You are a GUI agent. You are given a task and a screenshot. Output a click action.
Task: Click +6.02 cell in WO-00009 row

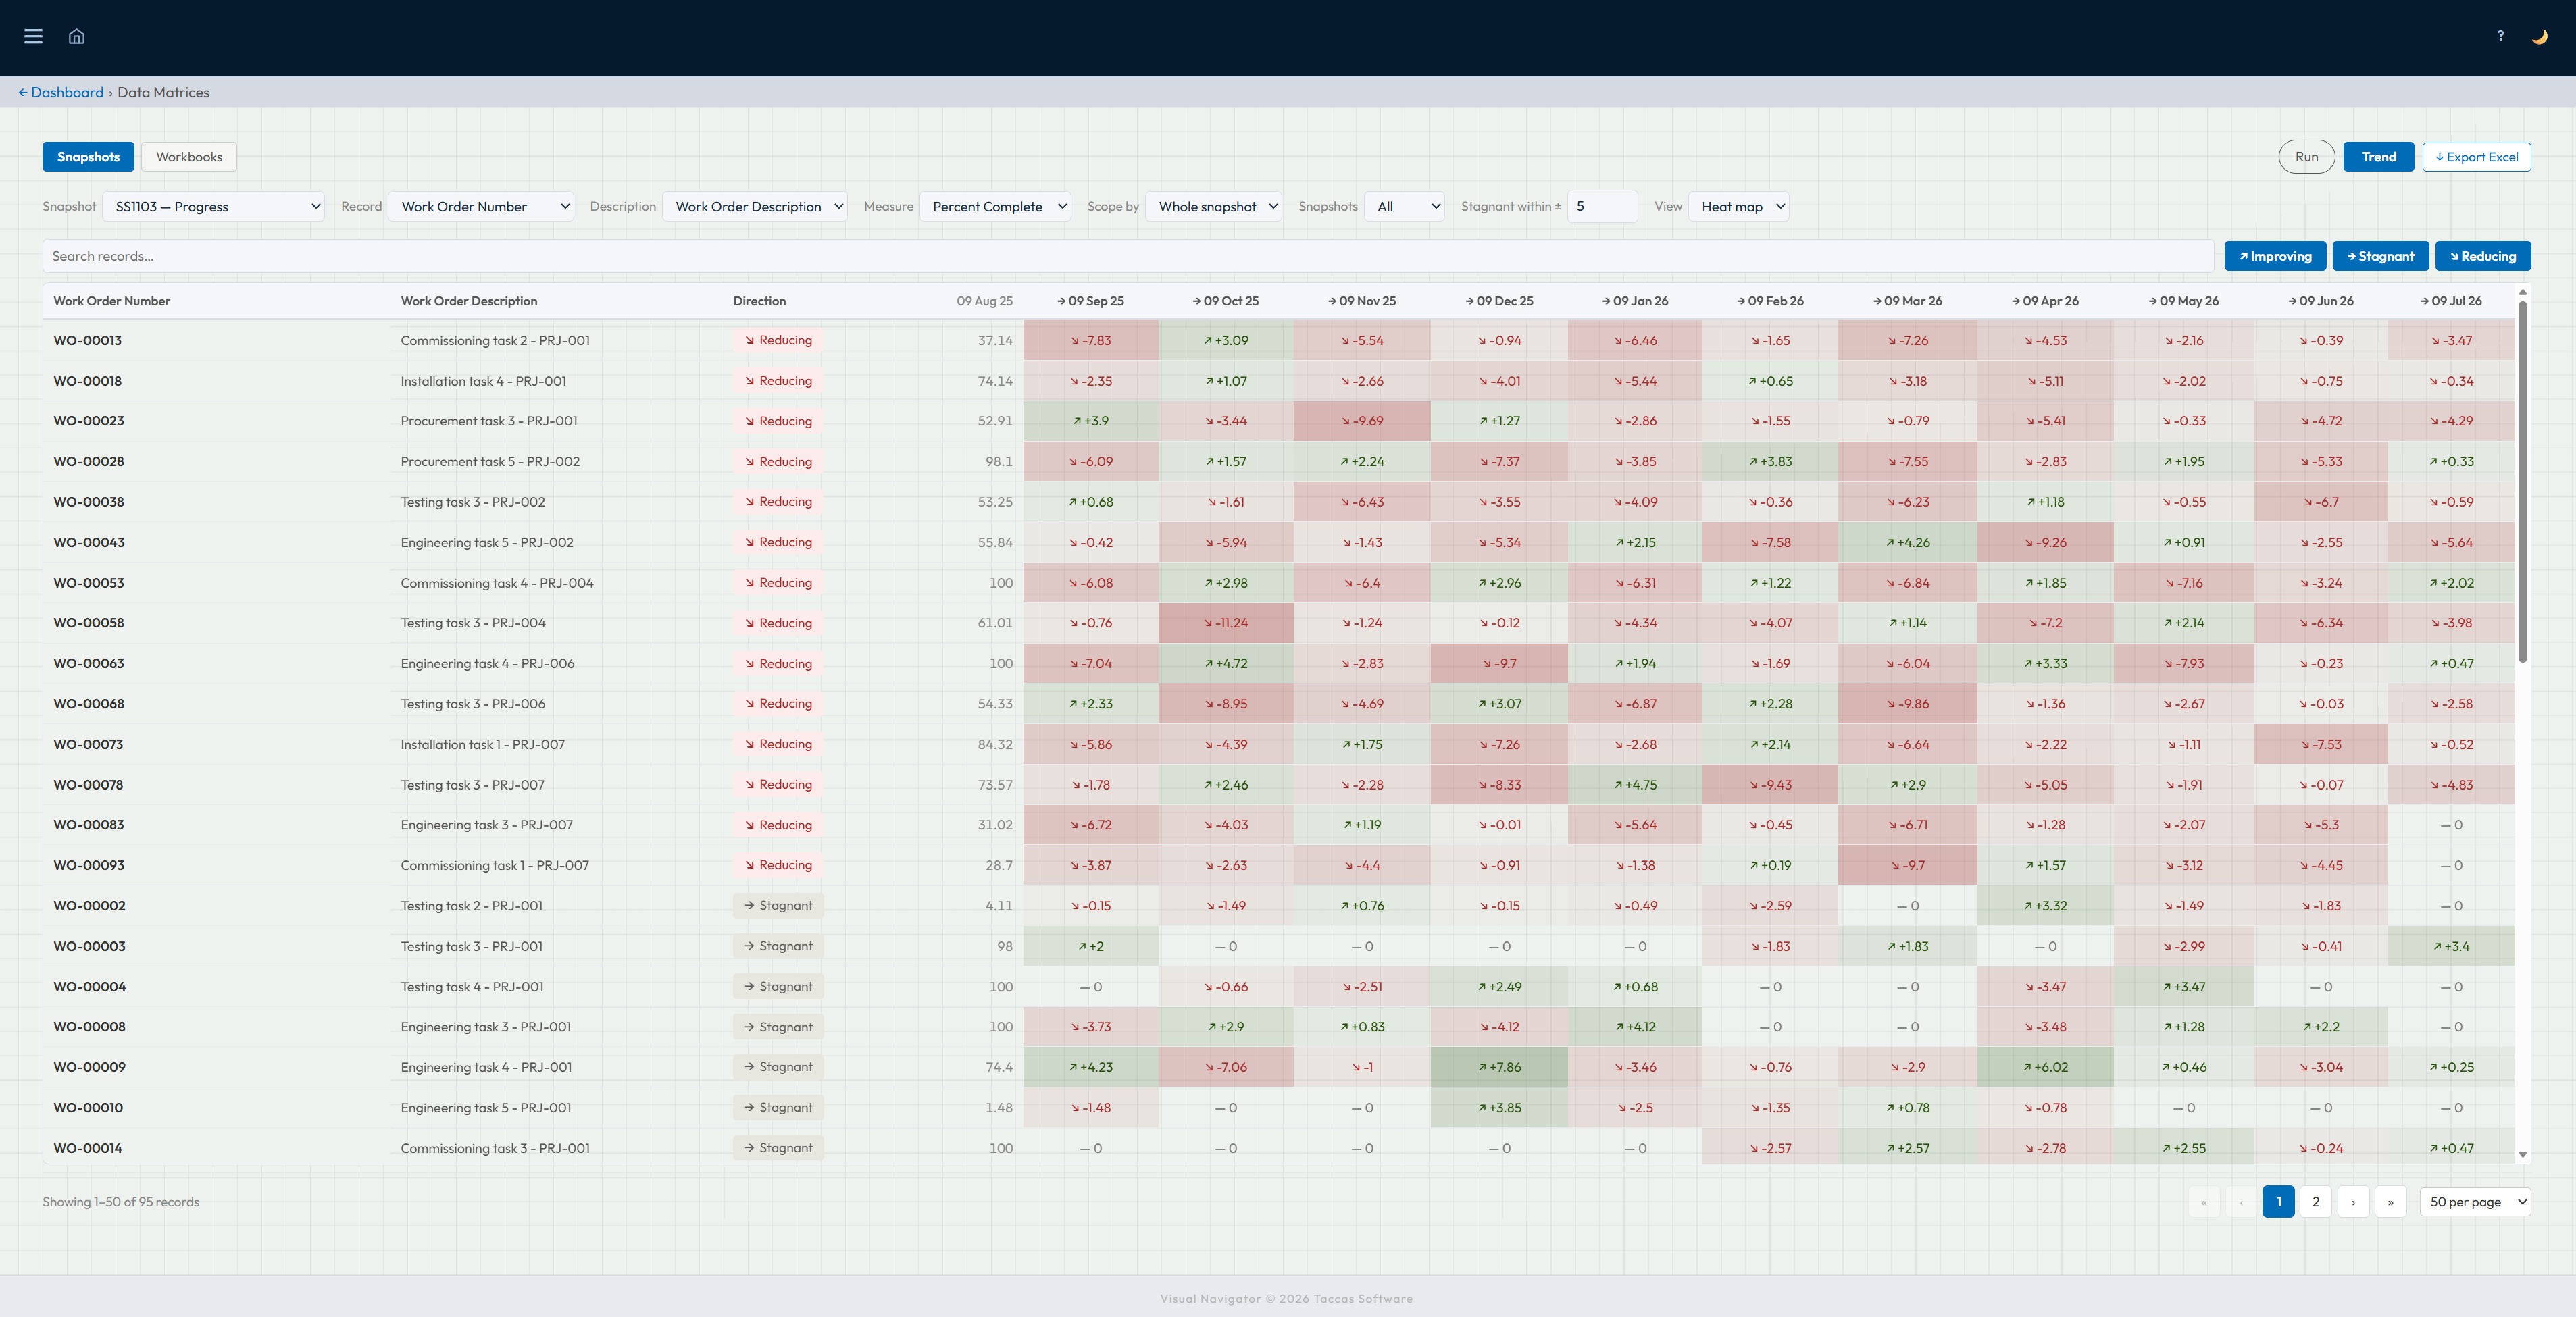[x=2044, y=1067]
